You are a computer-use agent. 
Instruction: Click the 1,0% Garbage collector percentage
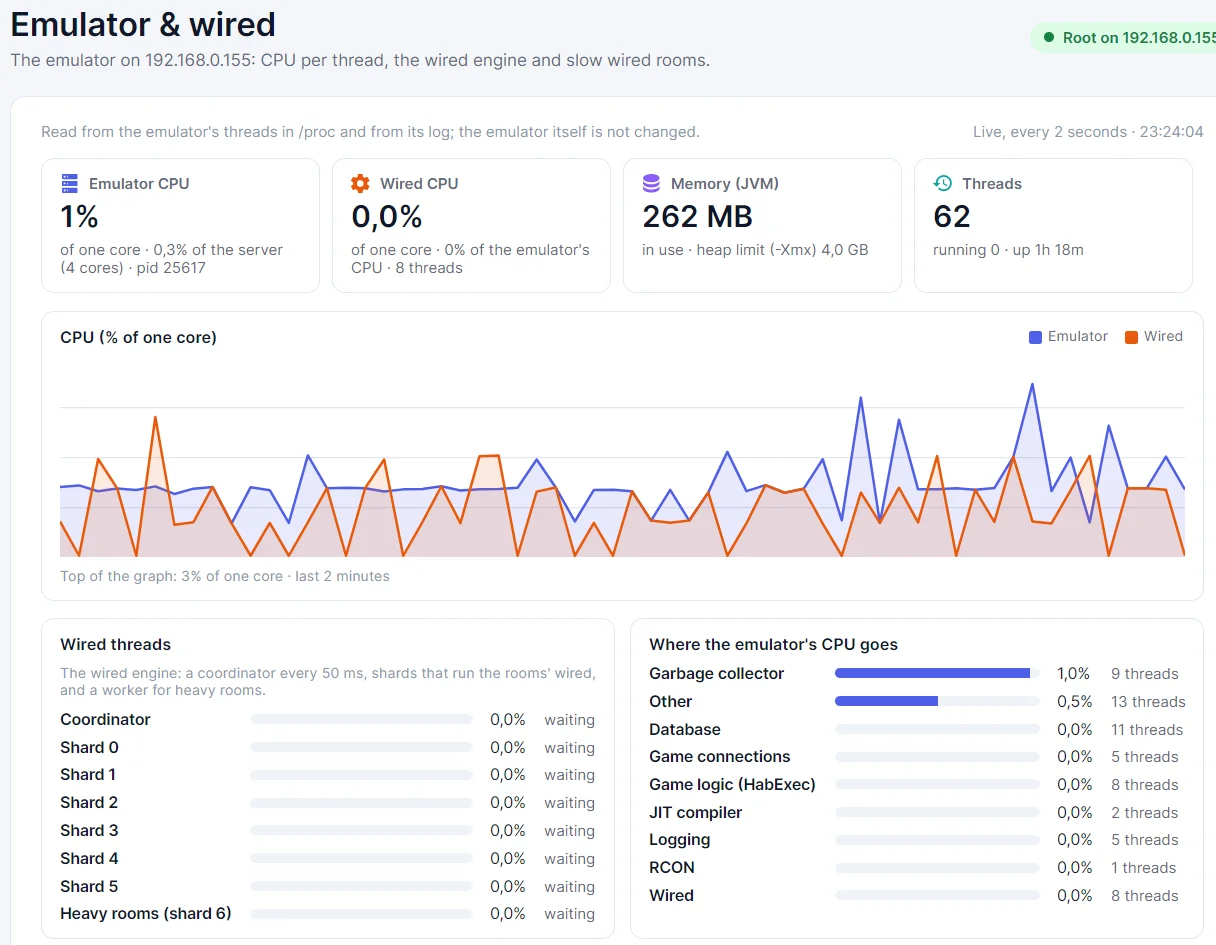point(1074,674)
